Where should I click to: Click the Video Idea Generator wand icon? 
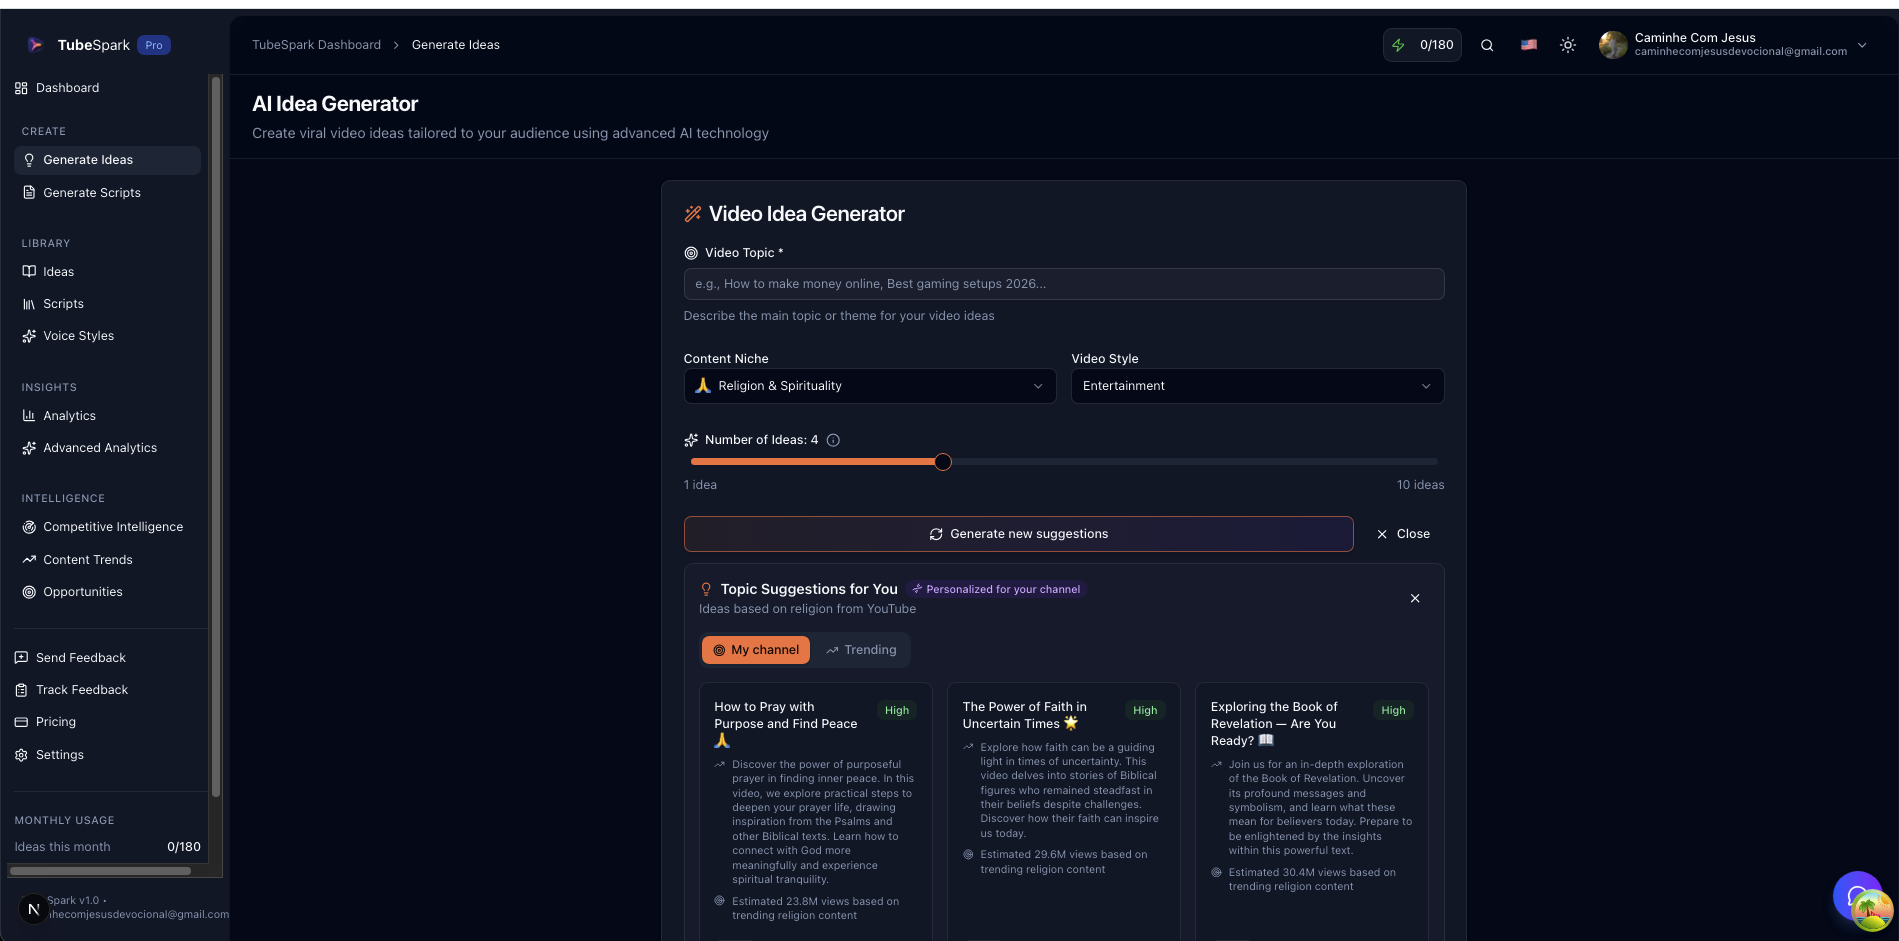(693, 214)
